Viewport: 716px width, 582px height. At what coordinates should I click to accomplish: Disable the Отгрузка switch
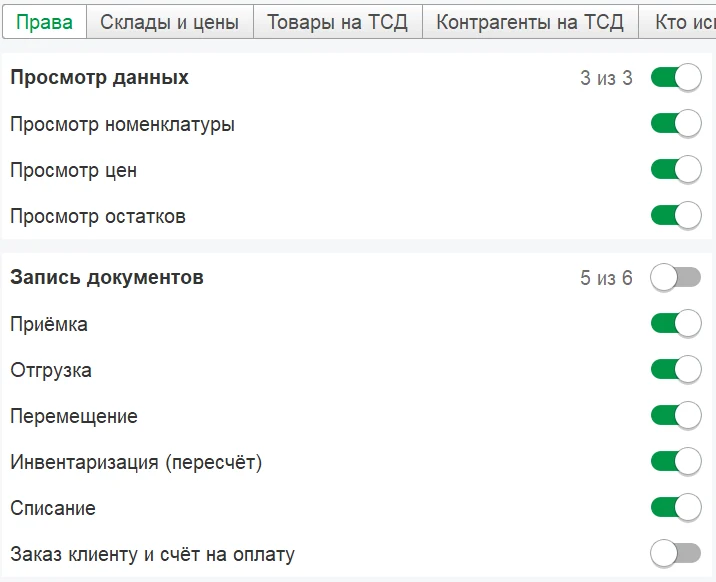click(676, 370)
